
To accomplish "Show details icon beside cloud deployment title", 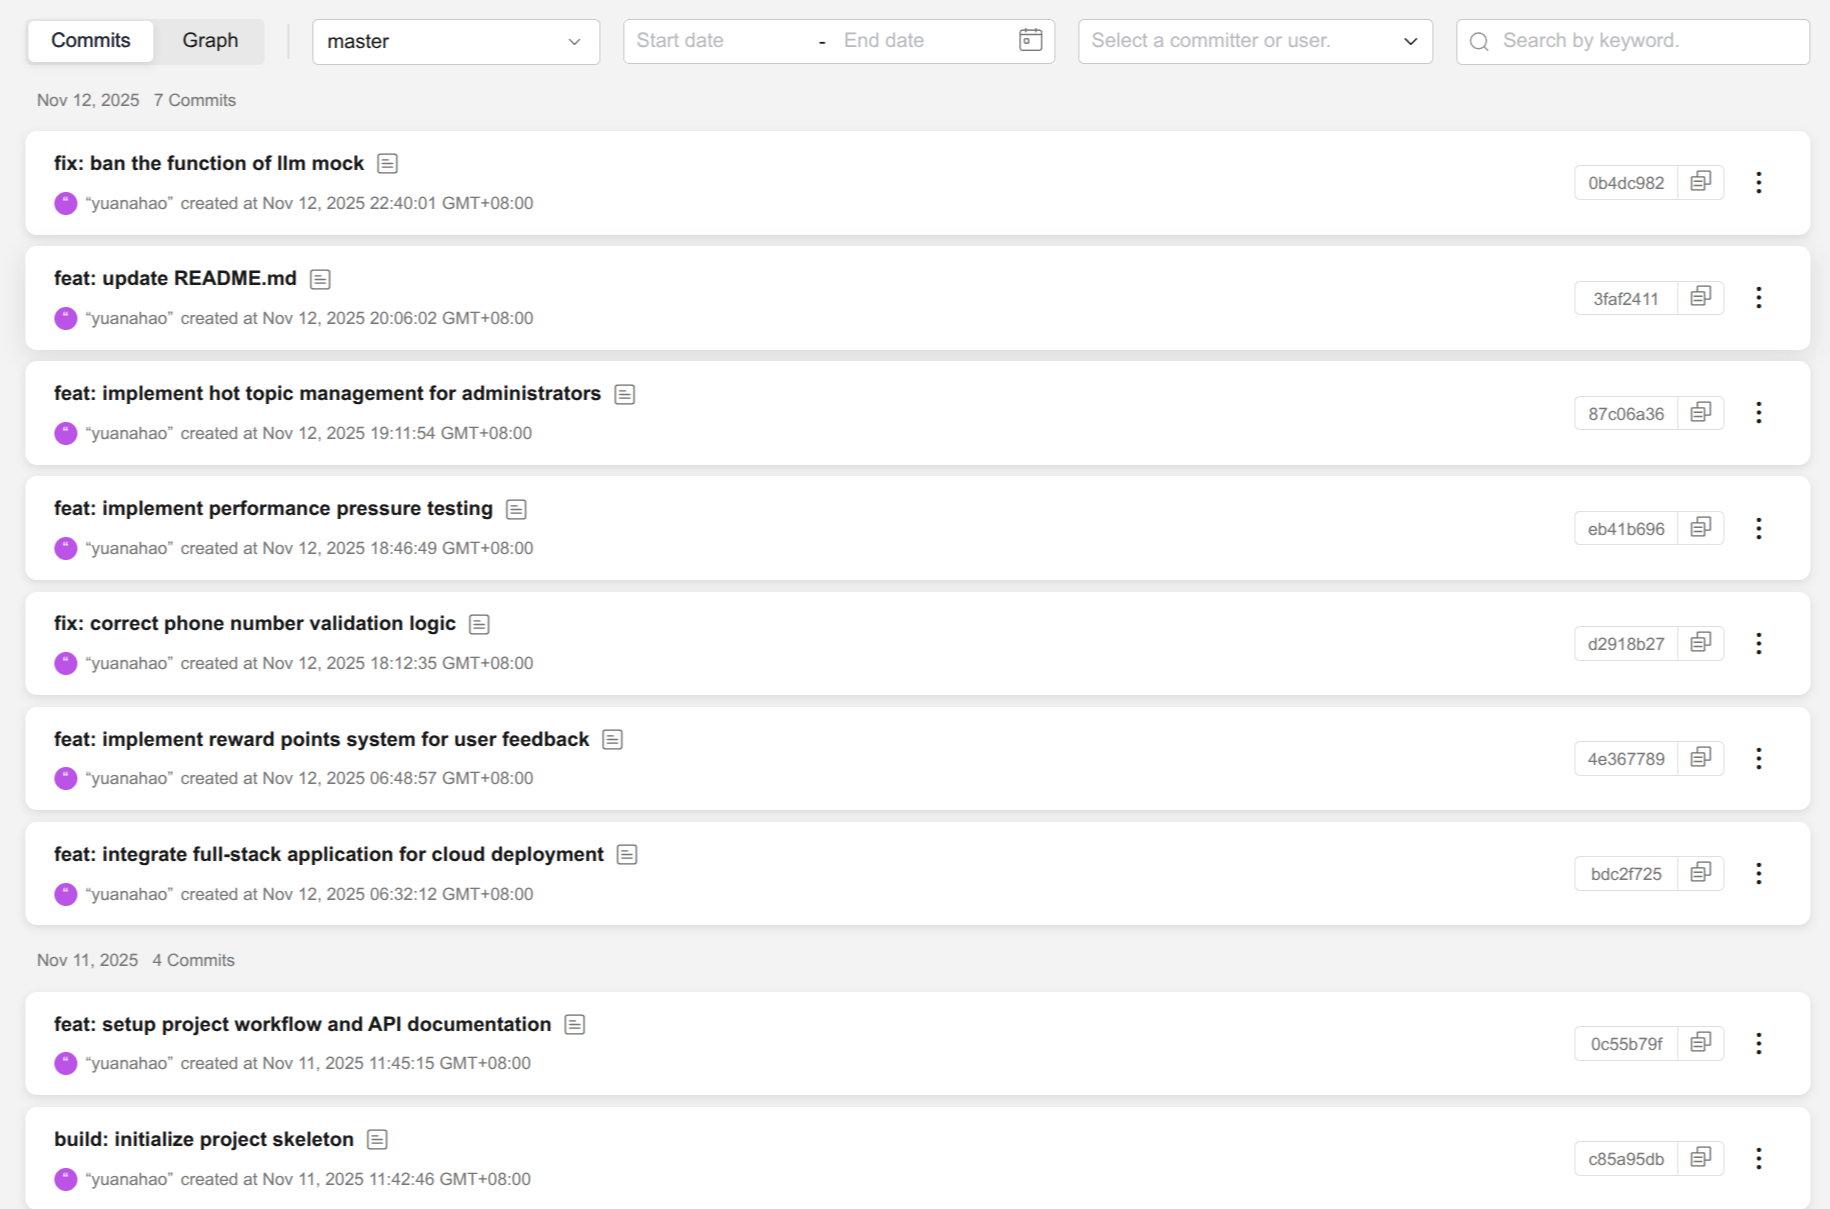I will click(627, 854).
